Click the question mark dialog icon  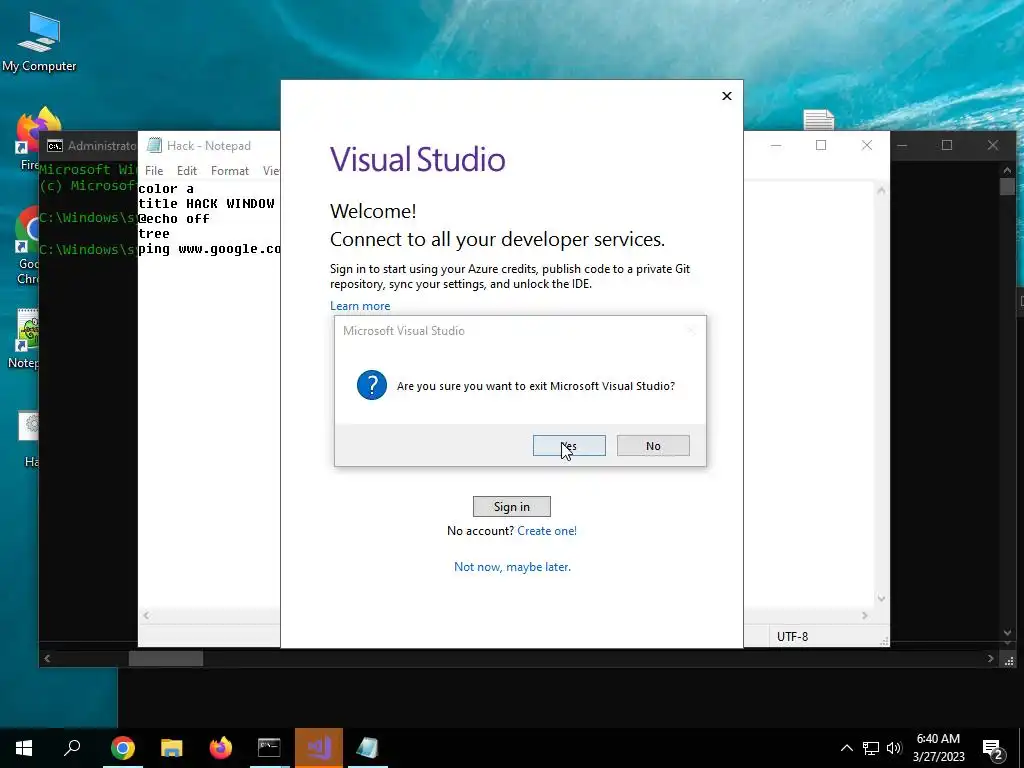(372, 385)
